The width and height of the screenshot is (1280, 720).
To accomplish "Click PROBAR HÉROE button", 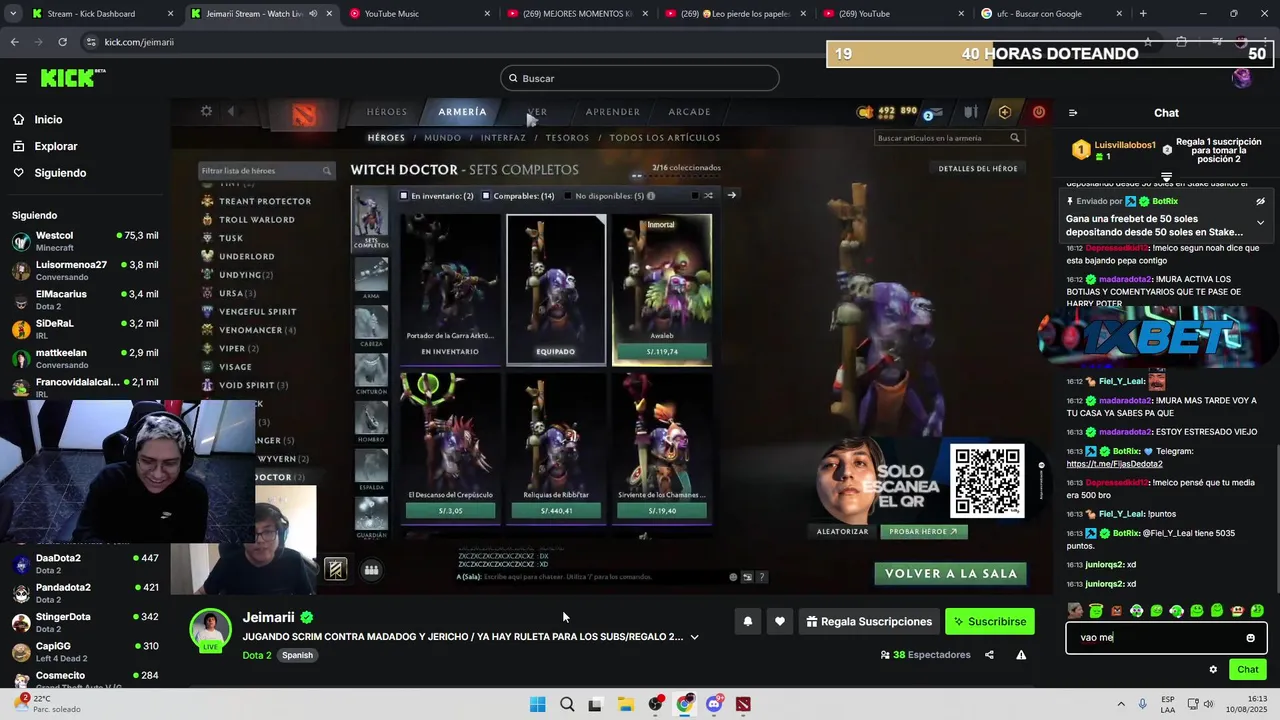I will pyautogui.click(x=923, y=532).
